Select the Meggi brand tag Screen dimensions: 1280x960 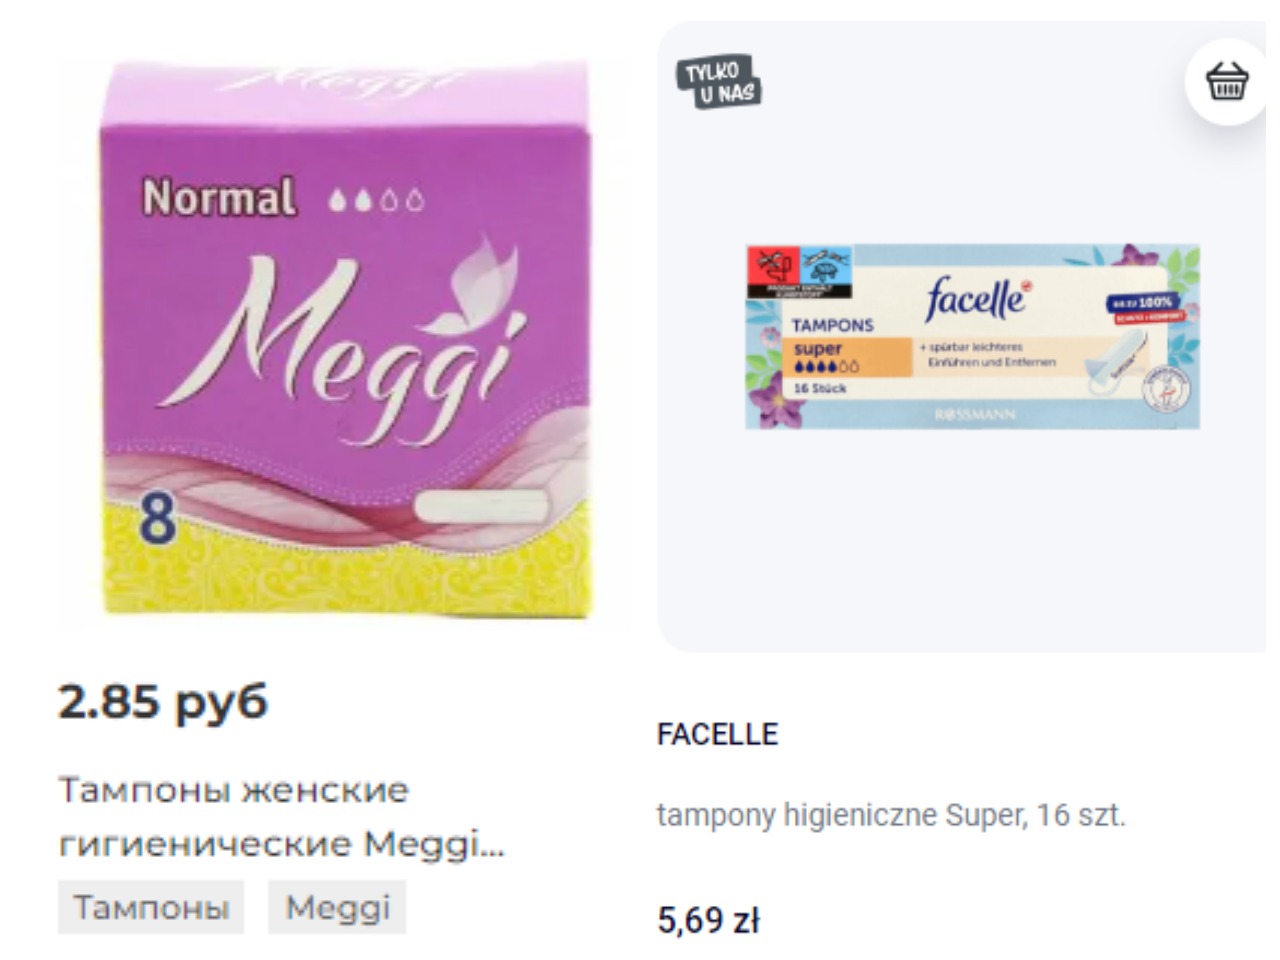337,907
